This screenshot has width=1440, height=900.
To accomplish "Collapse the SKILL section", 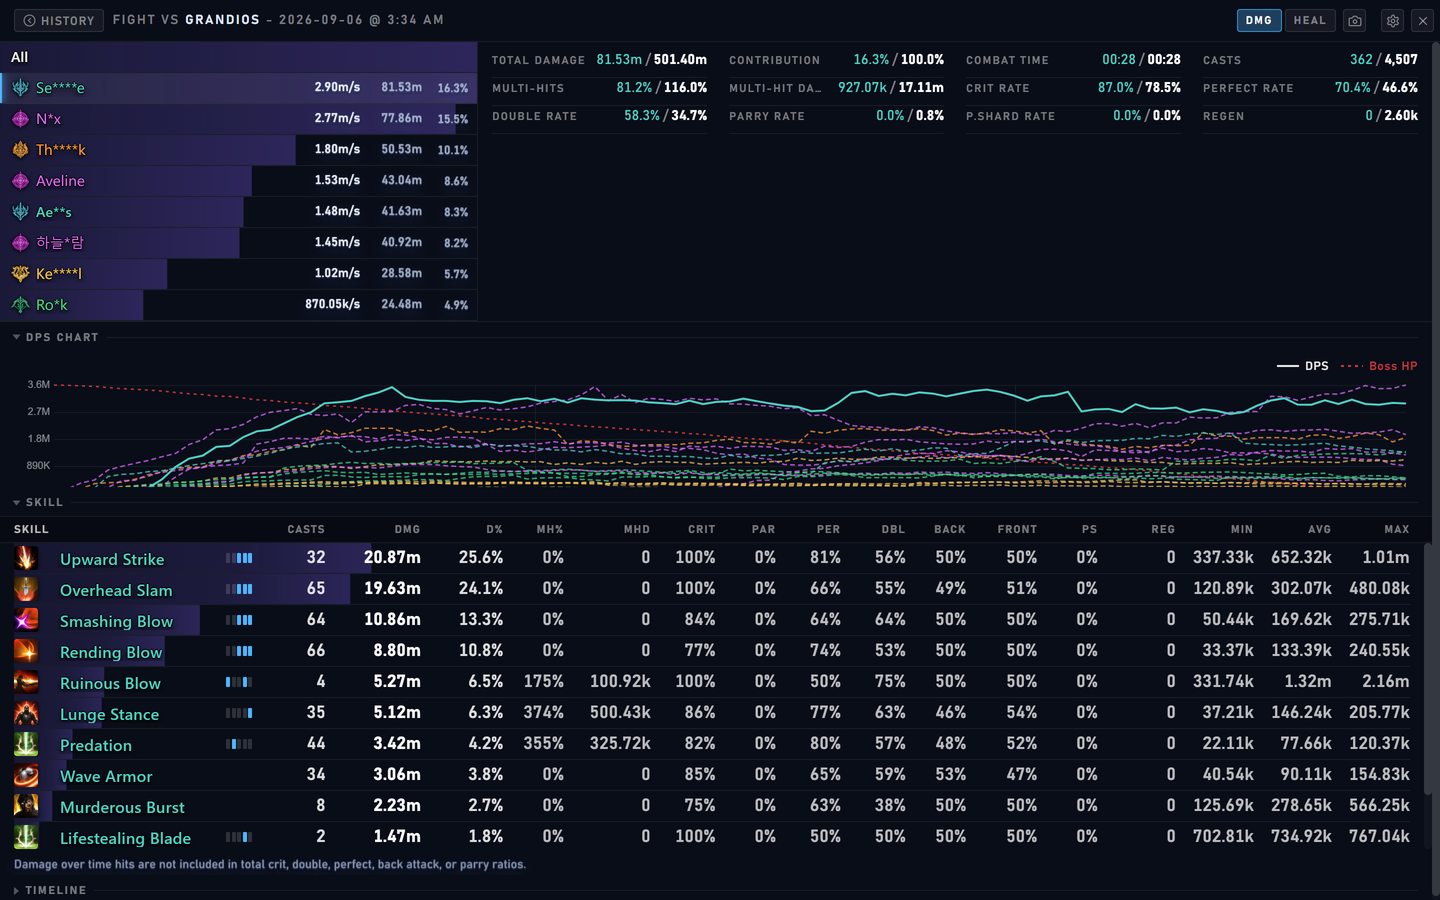I will 38,503.
